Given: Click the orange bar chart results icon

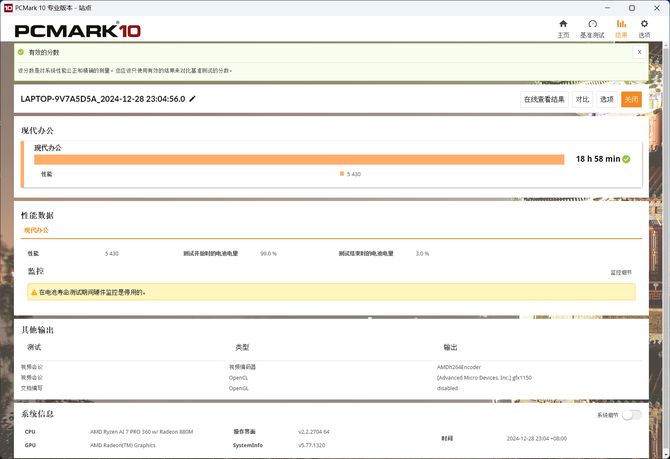Looking at the screenshot, I should (621, 24).
